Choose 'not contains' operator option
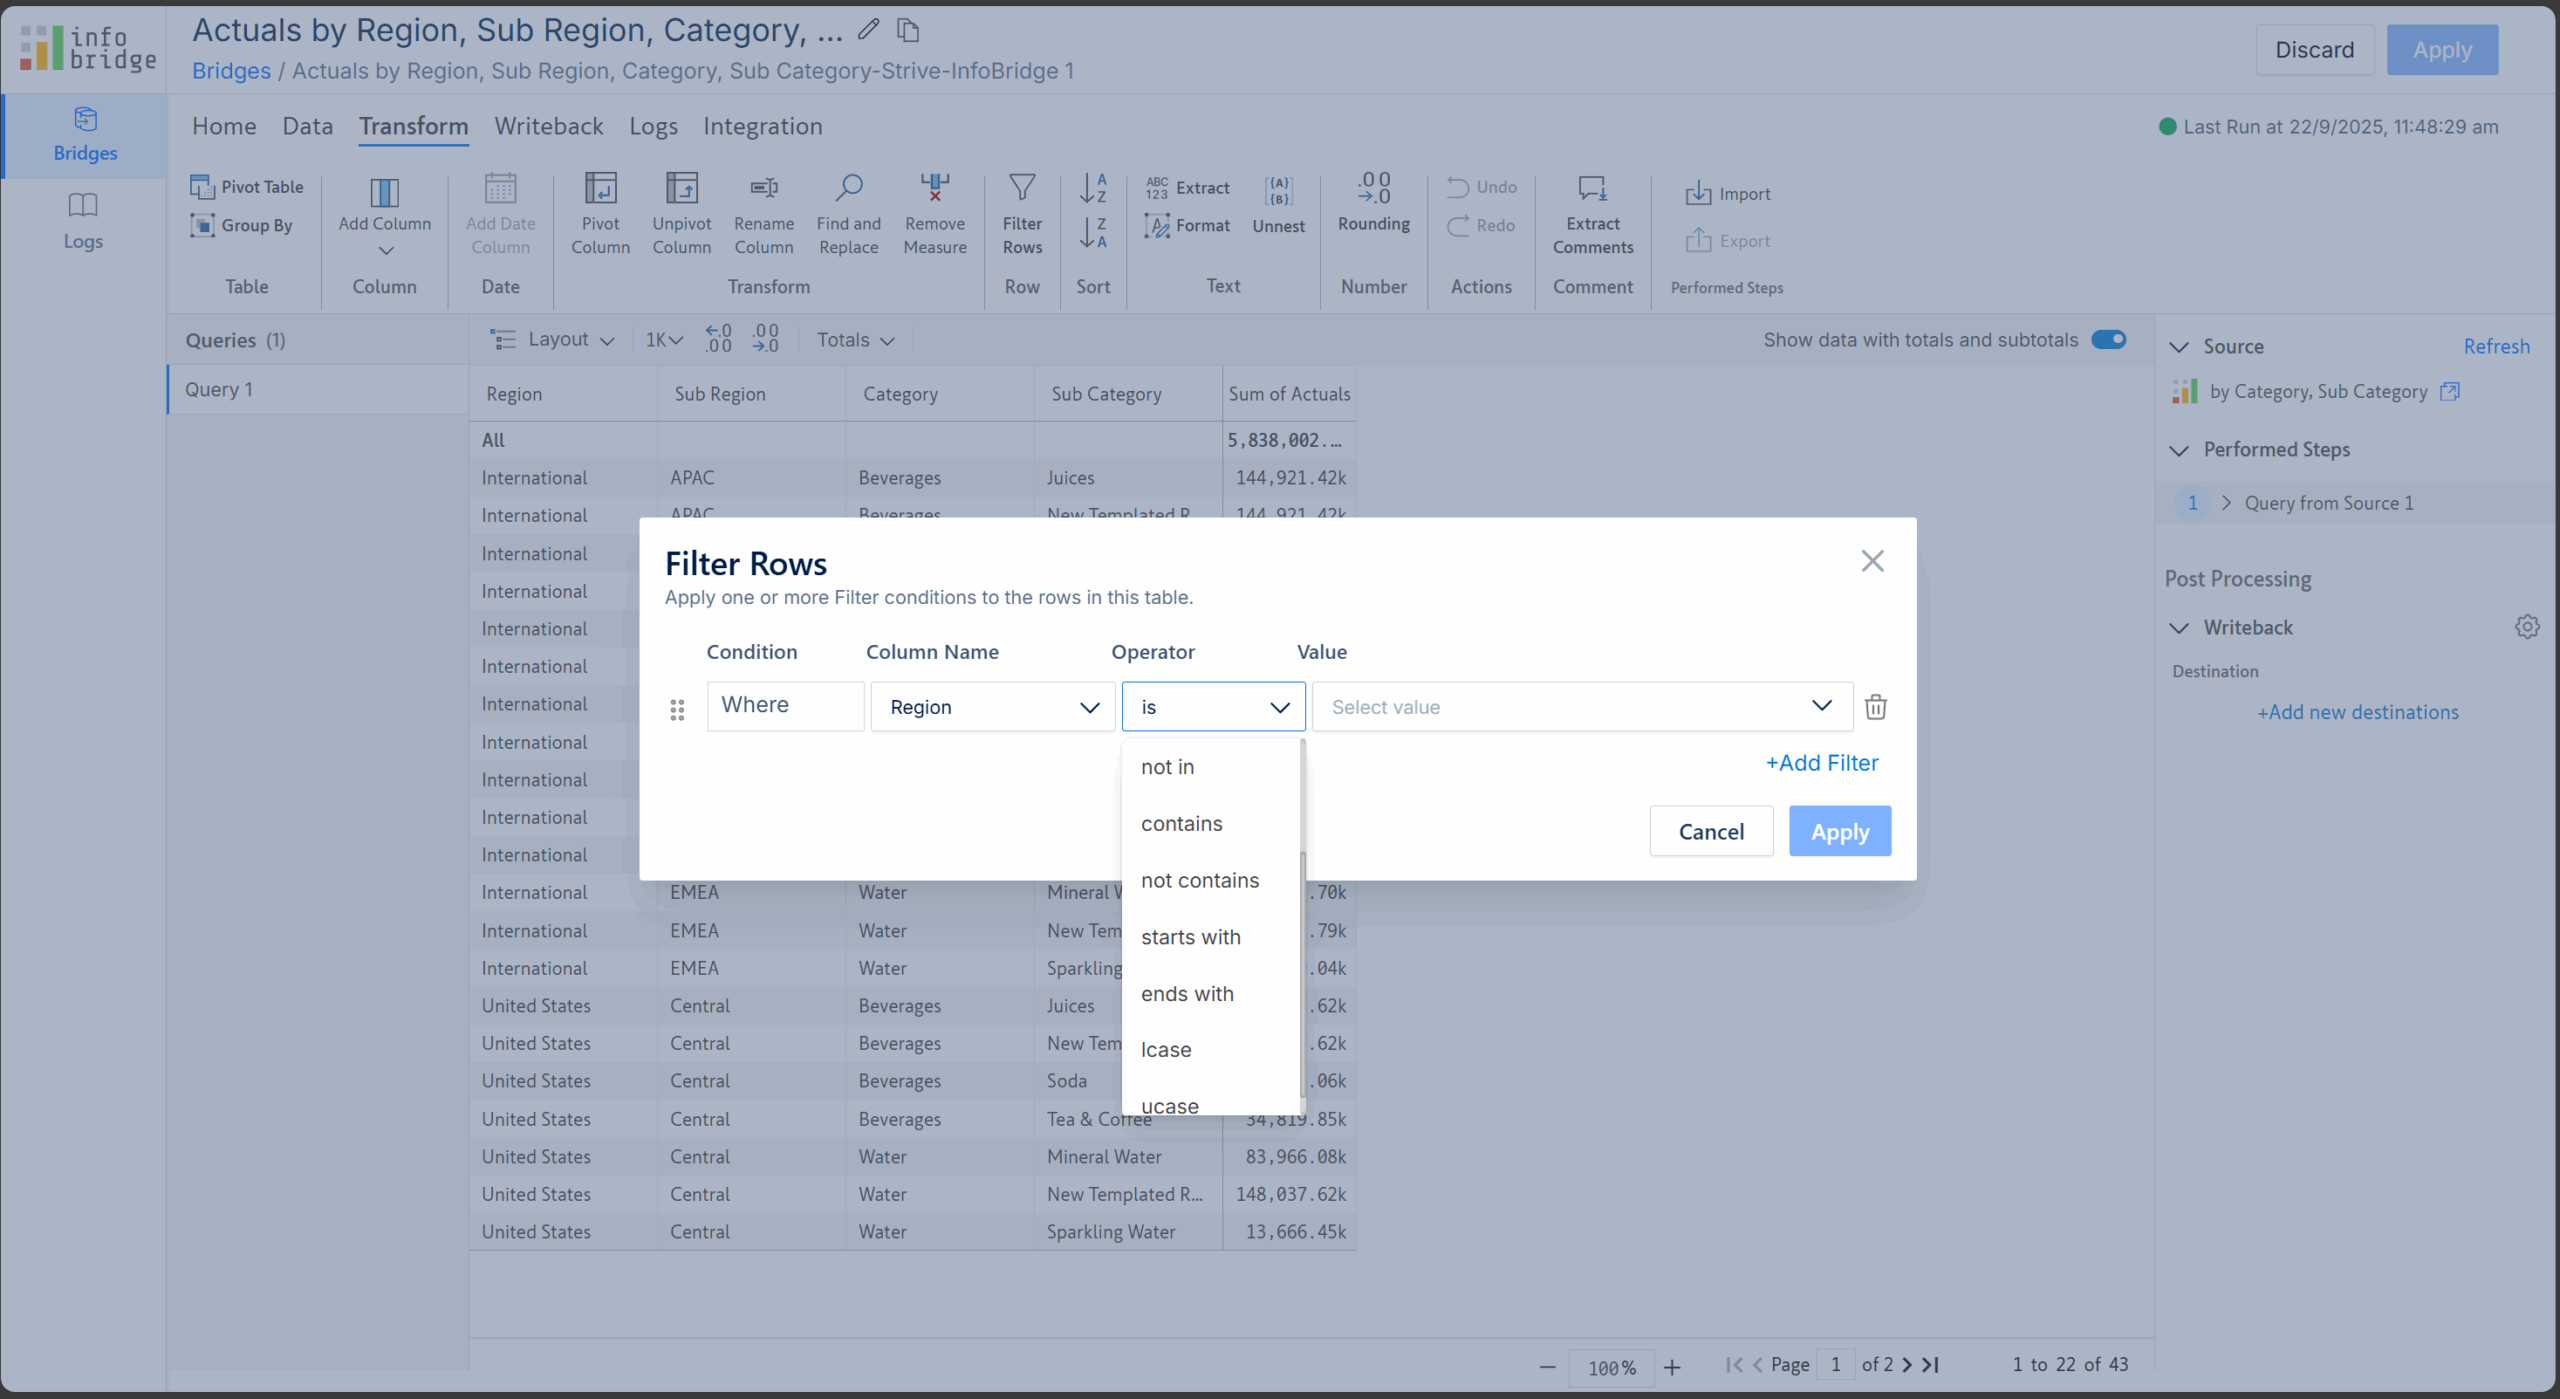The image size is (2560, 1399). (1199, 880)
